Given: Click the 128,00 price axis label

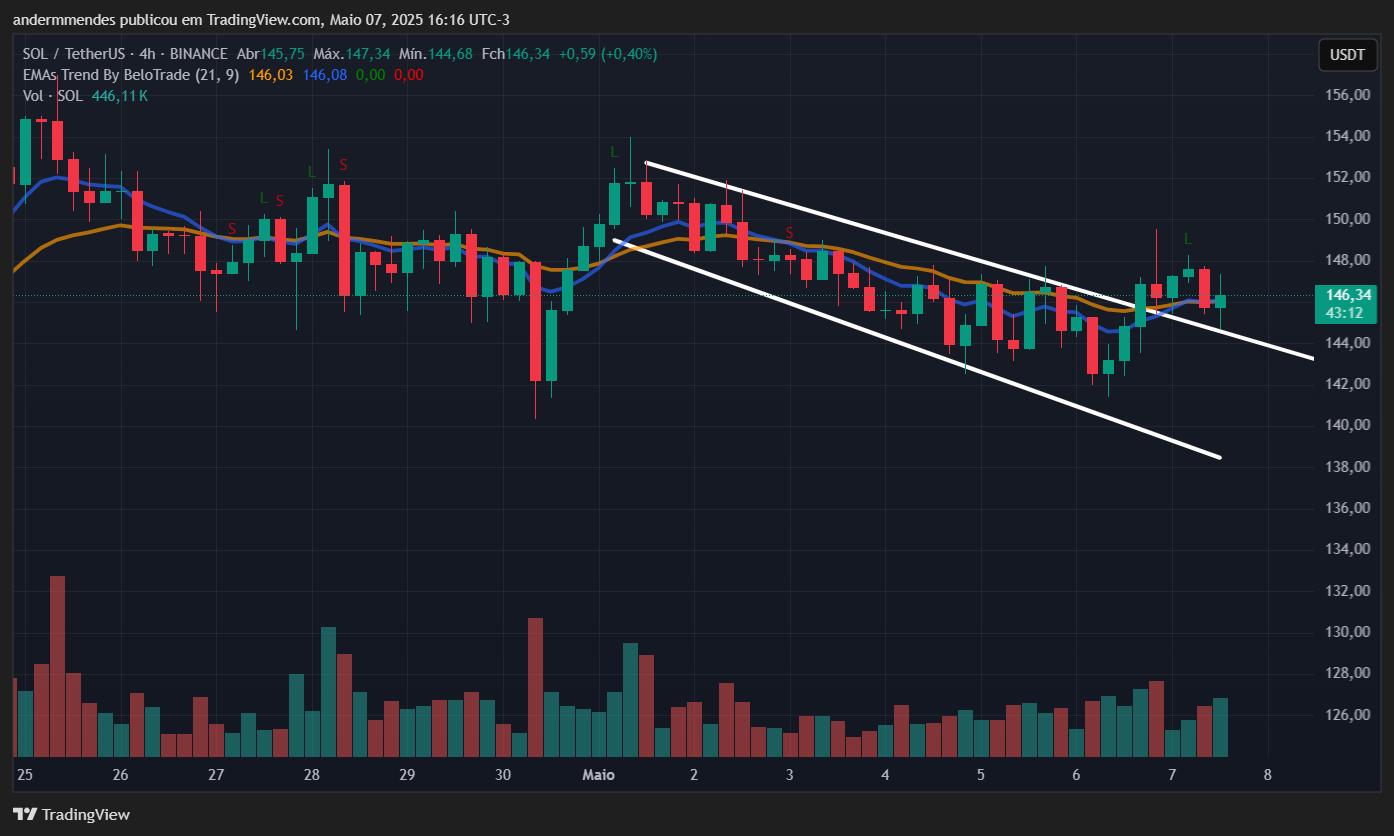Looking at the screenshot, I should tap(1348, 673).
